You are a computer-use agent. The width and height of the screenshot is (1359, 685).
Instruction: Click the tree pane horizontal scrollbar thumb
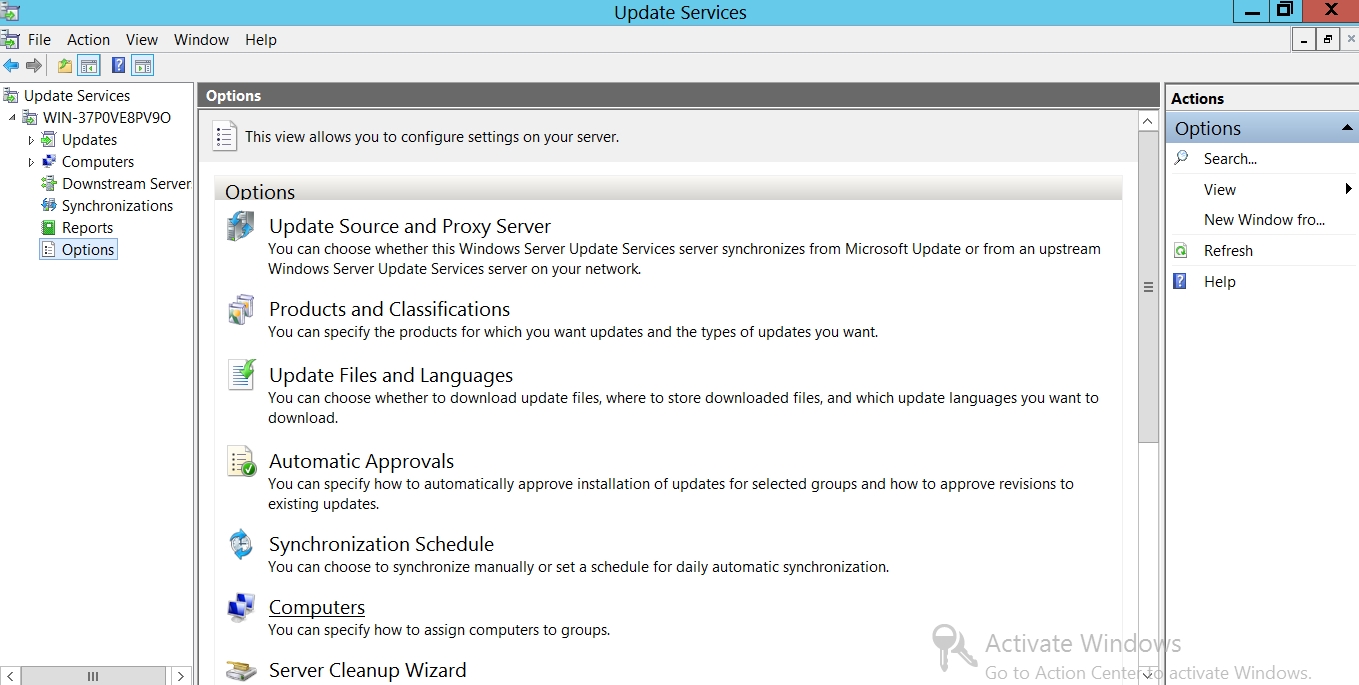coord(93,676)
